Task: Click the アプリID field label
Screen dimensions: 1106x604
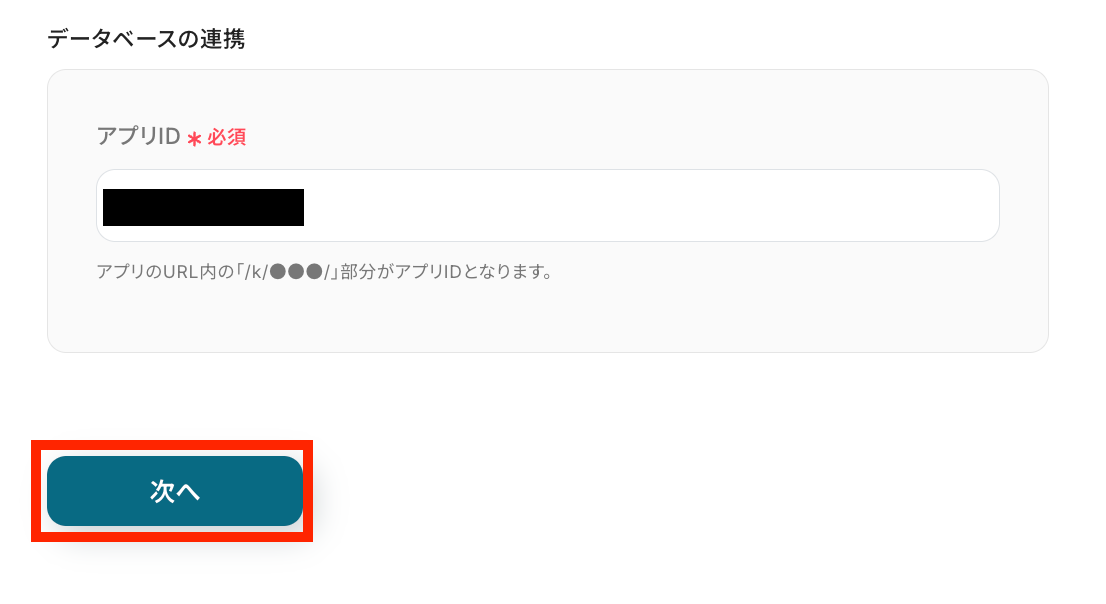Action: (138, 136)
